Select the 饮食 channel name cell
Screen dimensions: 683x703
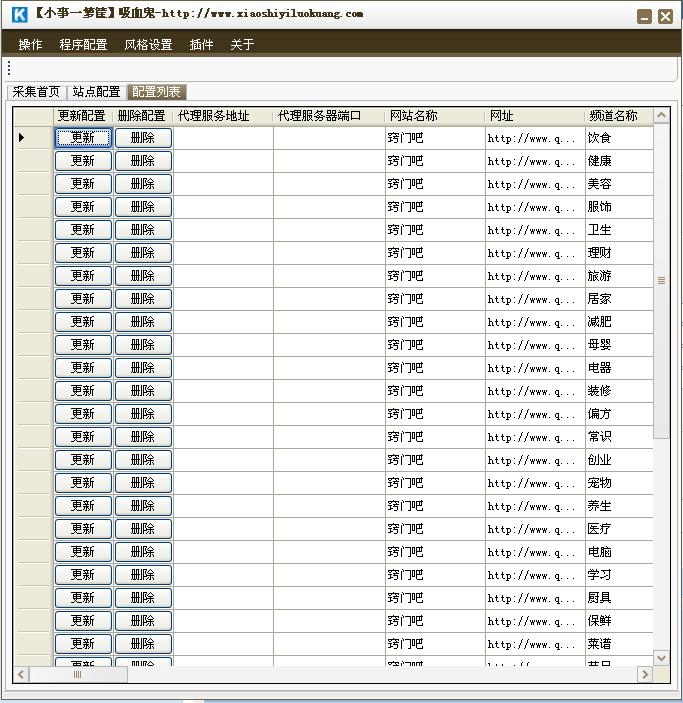(619, 138)
